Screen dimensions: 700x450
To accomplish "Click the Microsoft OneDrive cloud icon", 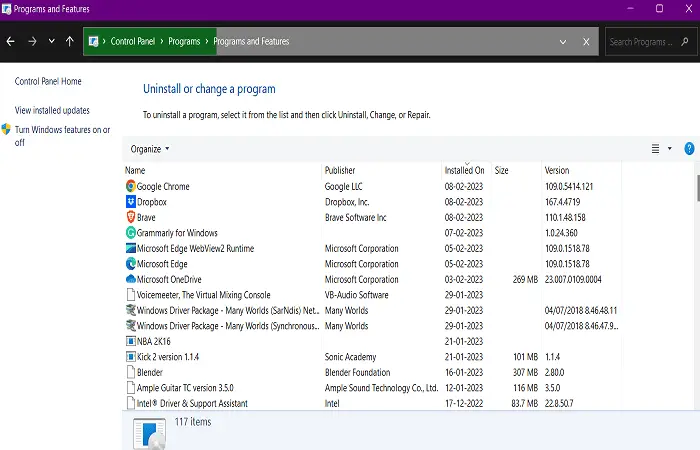I will (130, 279).
